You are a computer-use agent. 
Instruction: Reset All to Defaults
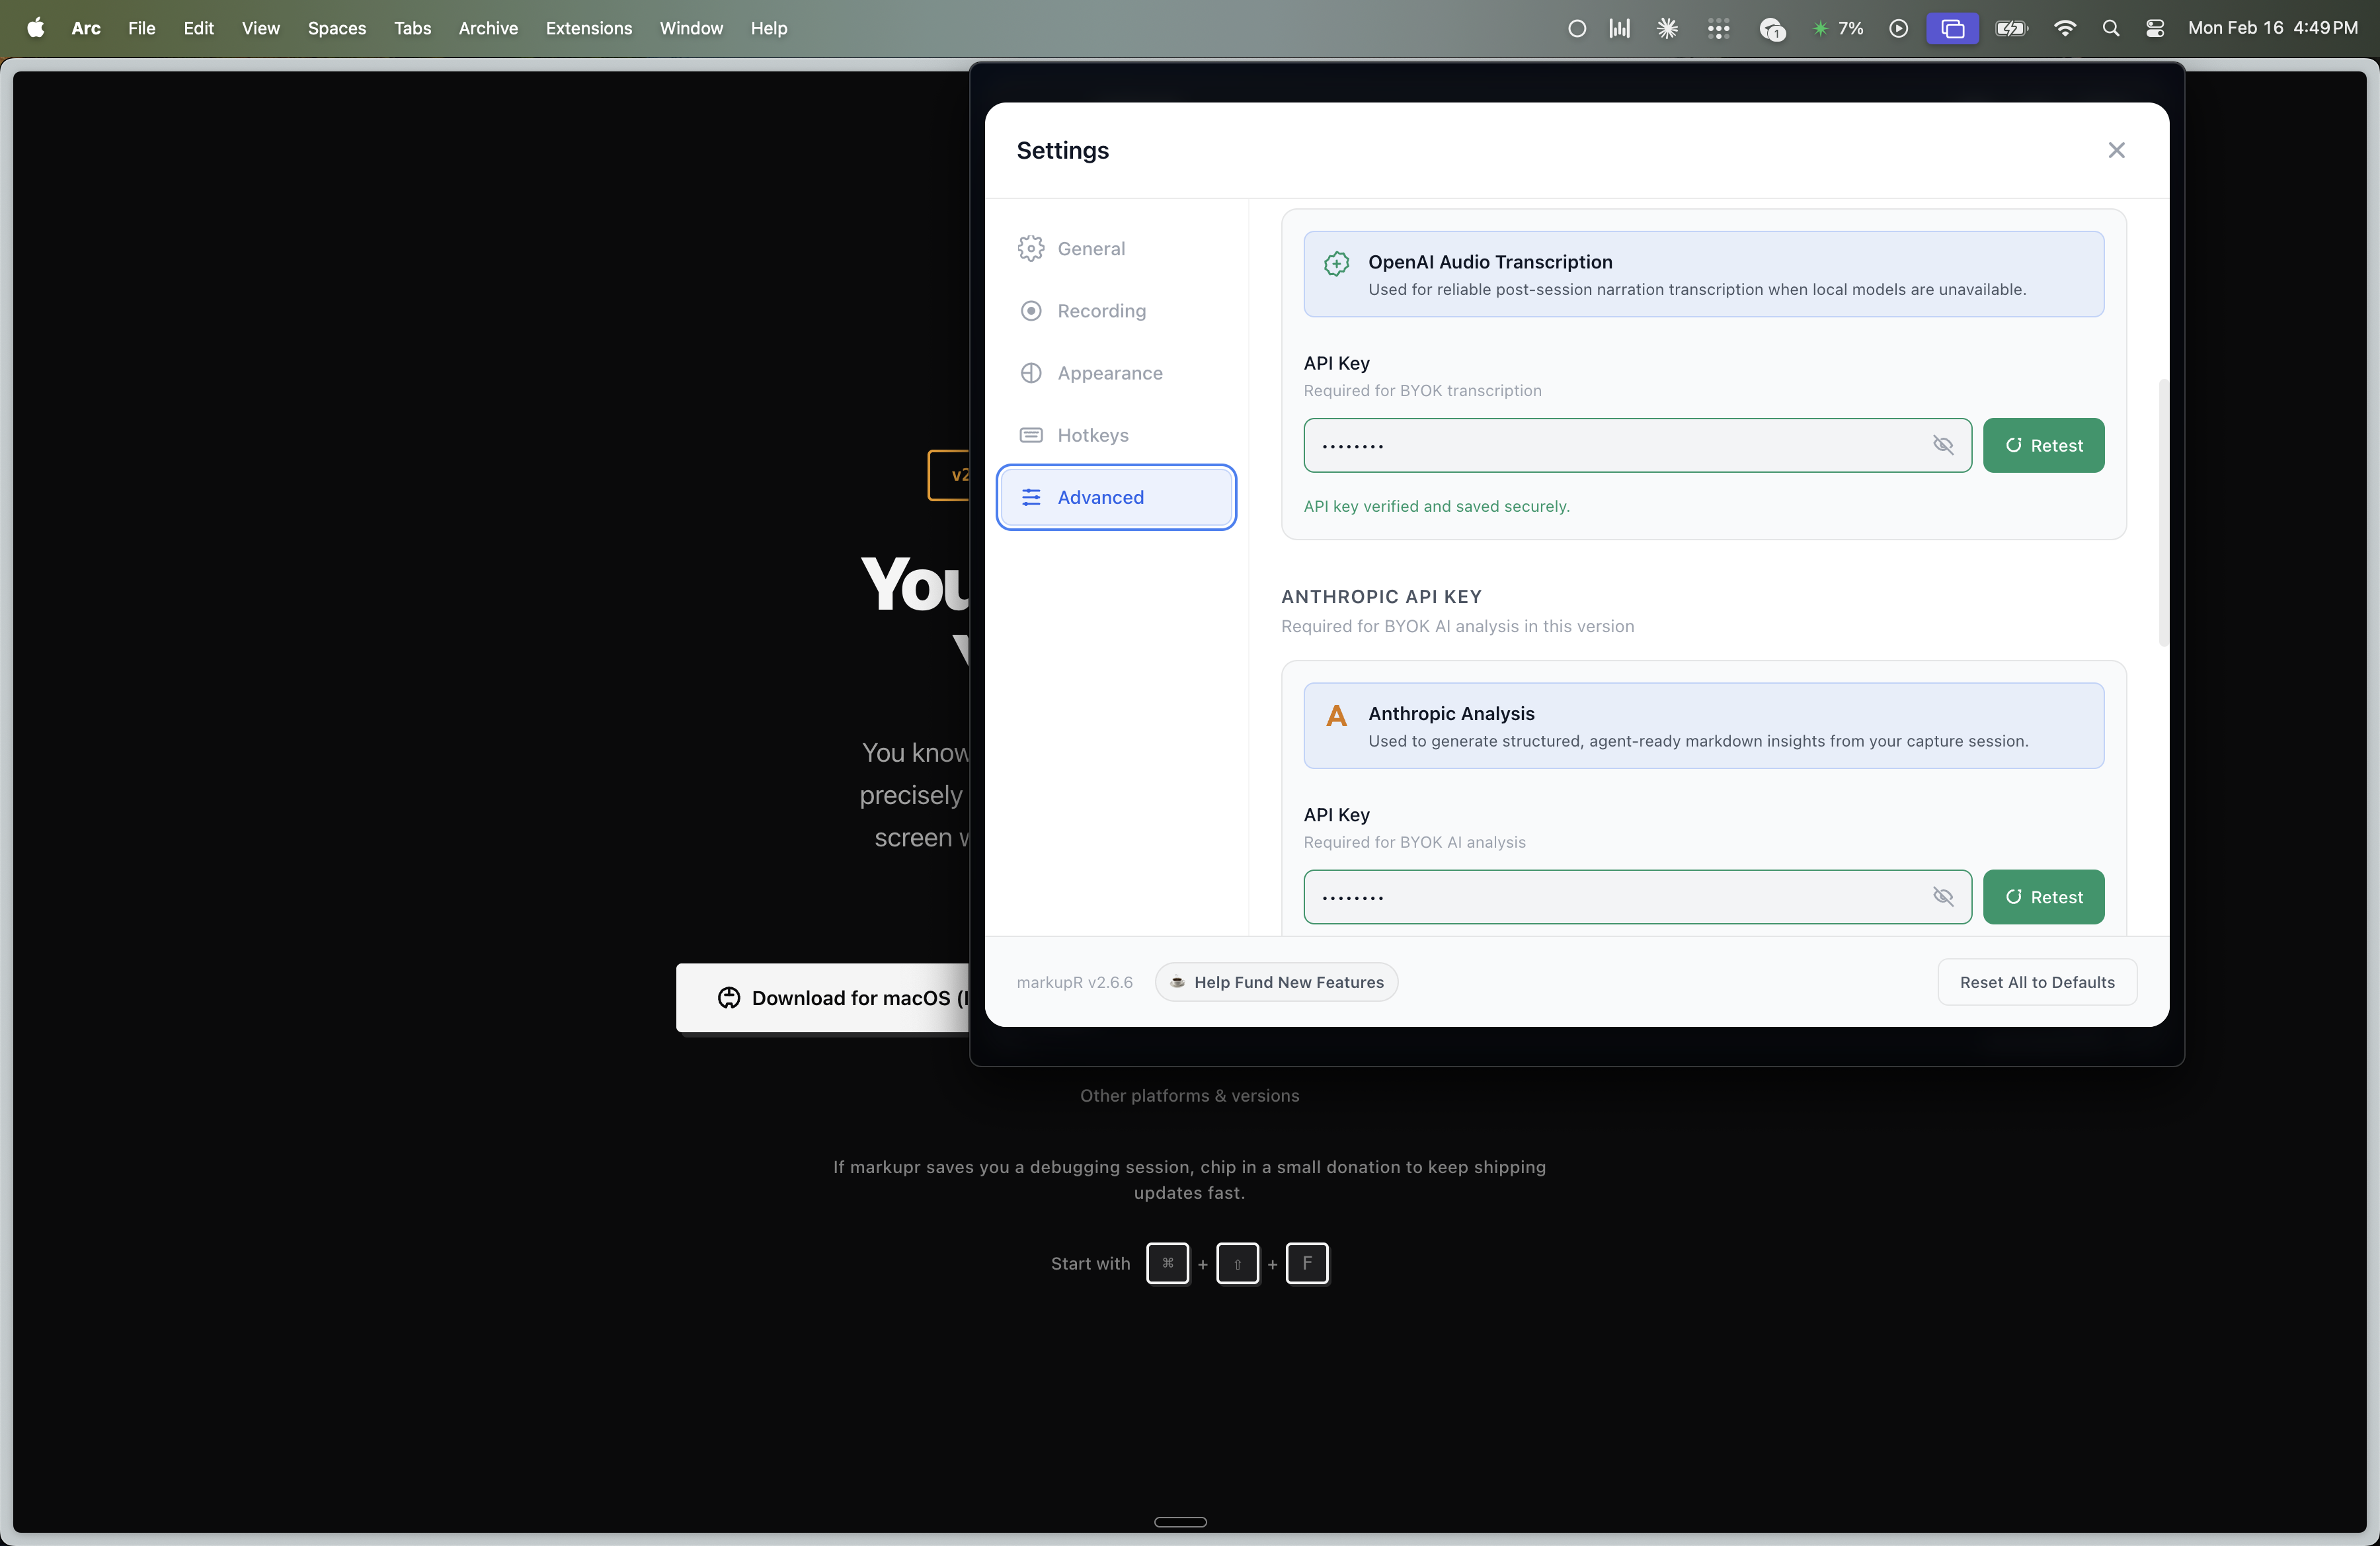[2037, 982]
